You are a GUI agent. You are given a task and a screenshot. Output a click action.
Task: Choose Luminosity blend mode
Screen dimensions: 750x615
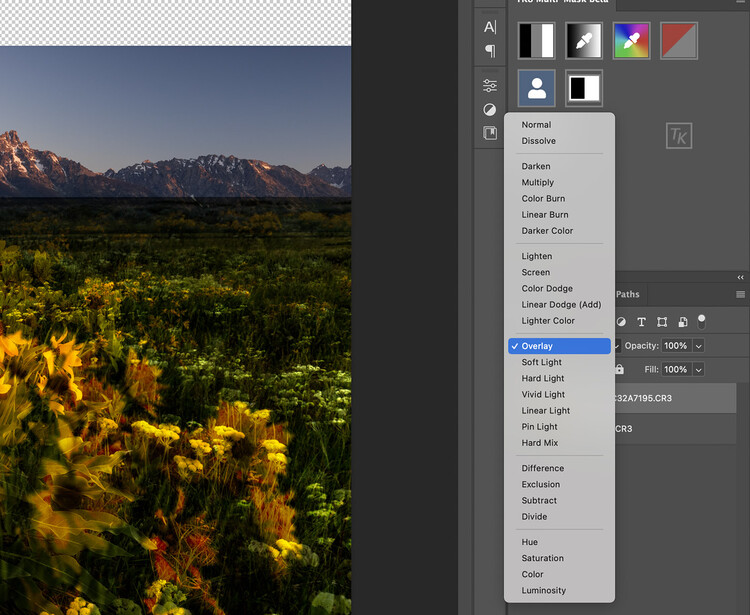(x=543, y=590)
